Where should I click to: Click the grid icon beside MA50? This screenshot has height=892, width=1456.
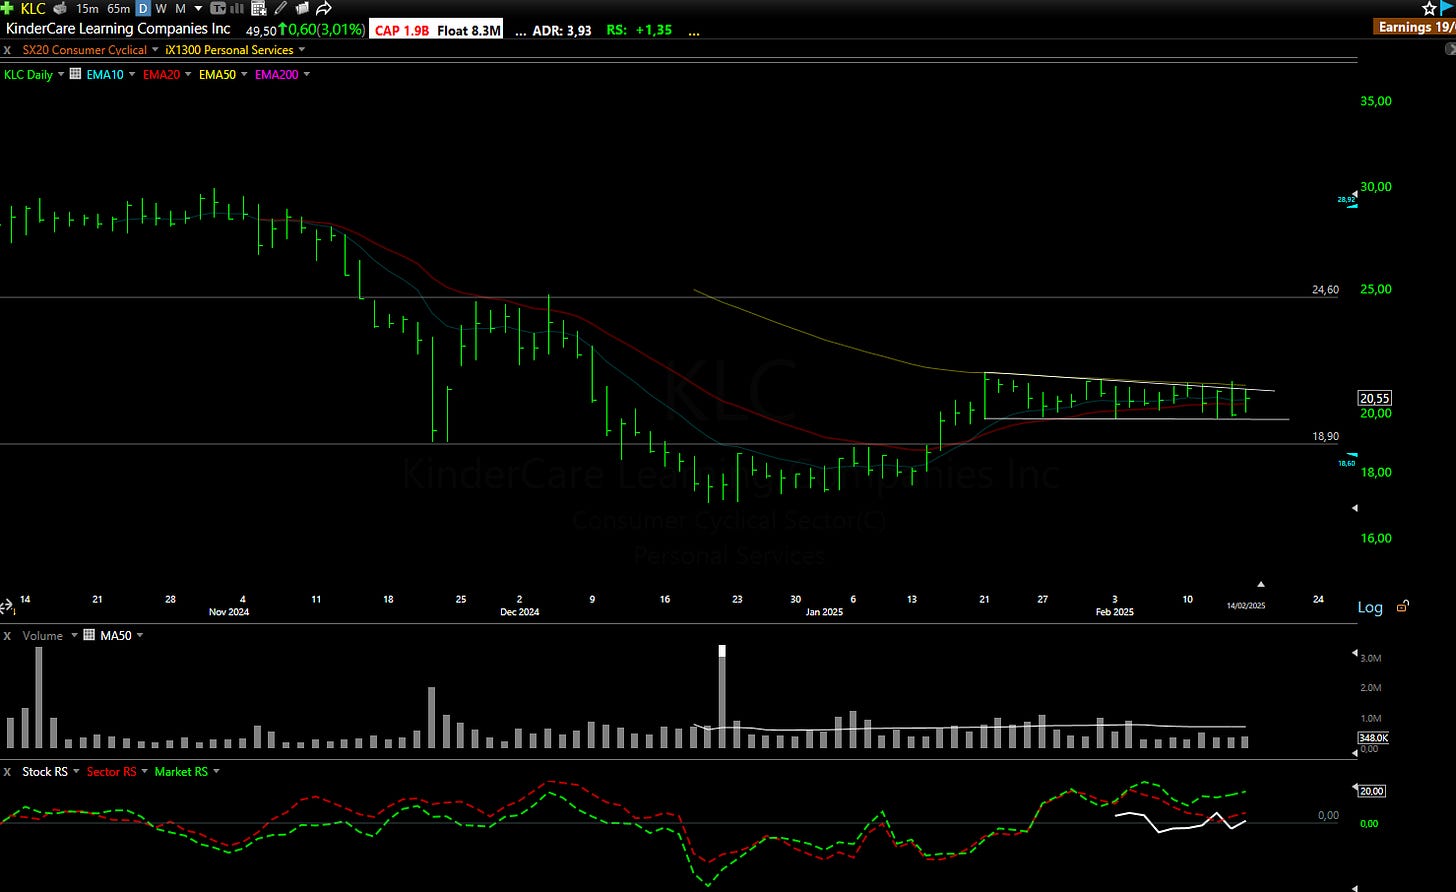[89, 635]
